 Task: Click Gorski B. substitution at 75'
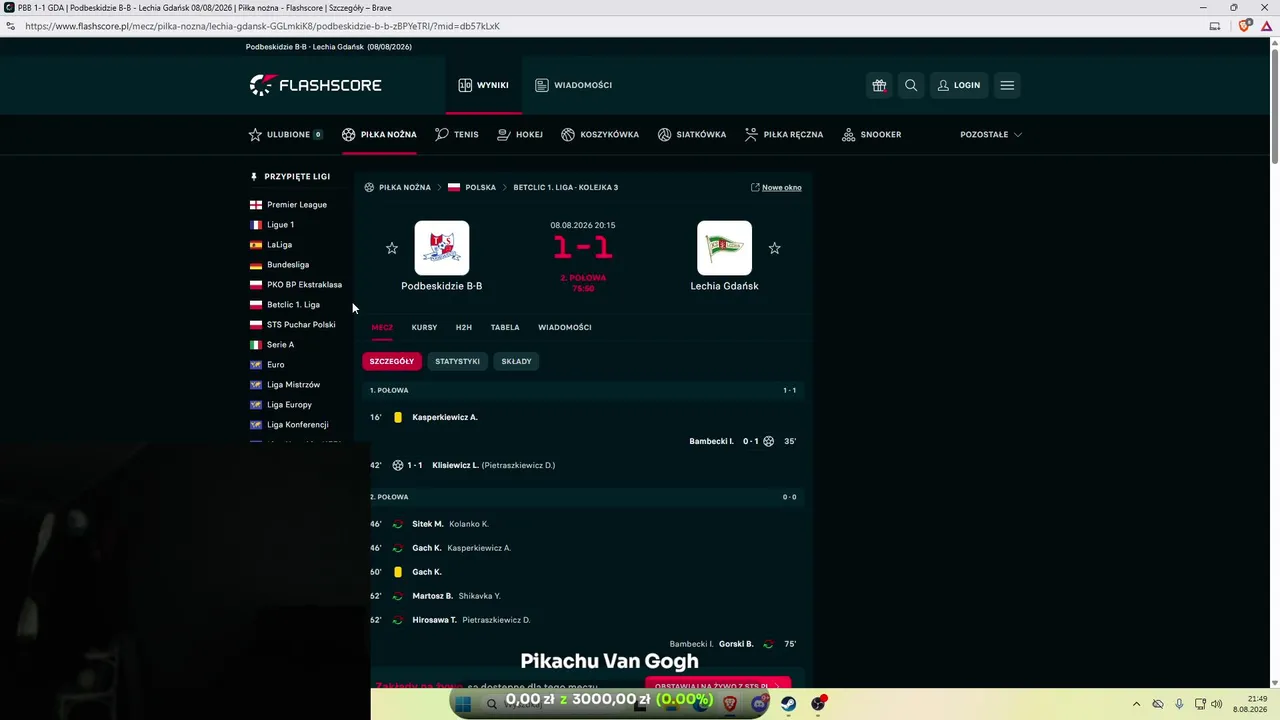click(x=736, y=644)
